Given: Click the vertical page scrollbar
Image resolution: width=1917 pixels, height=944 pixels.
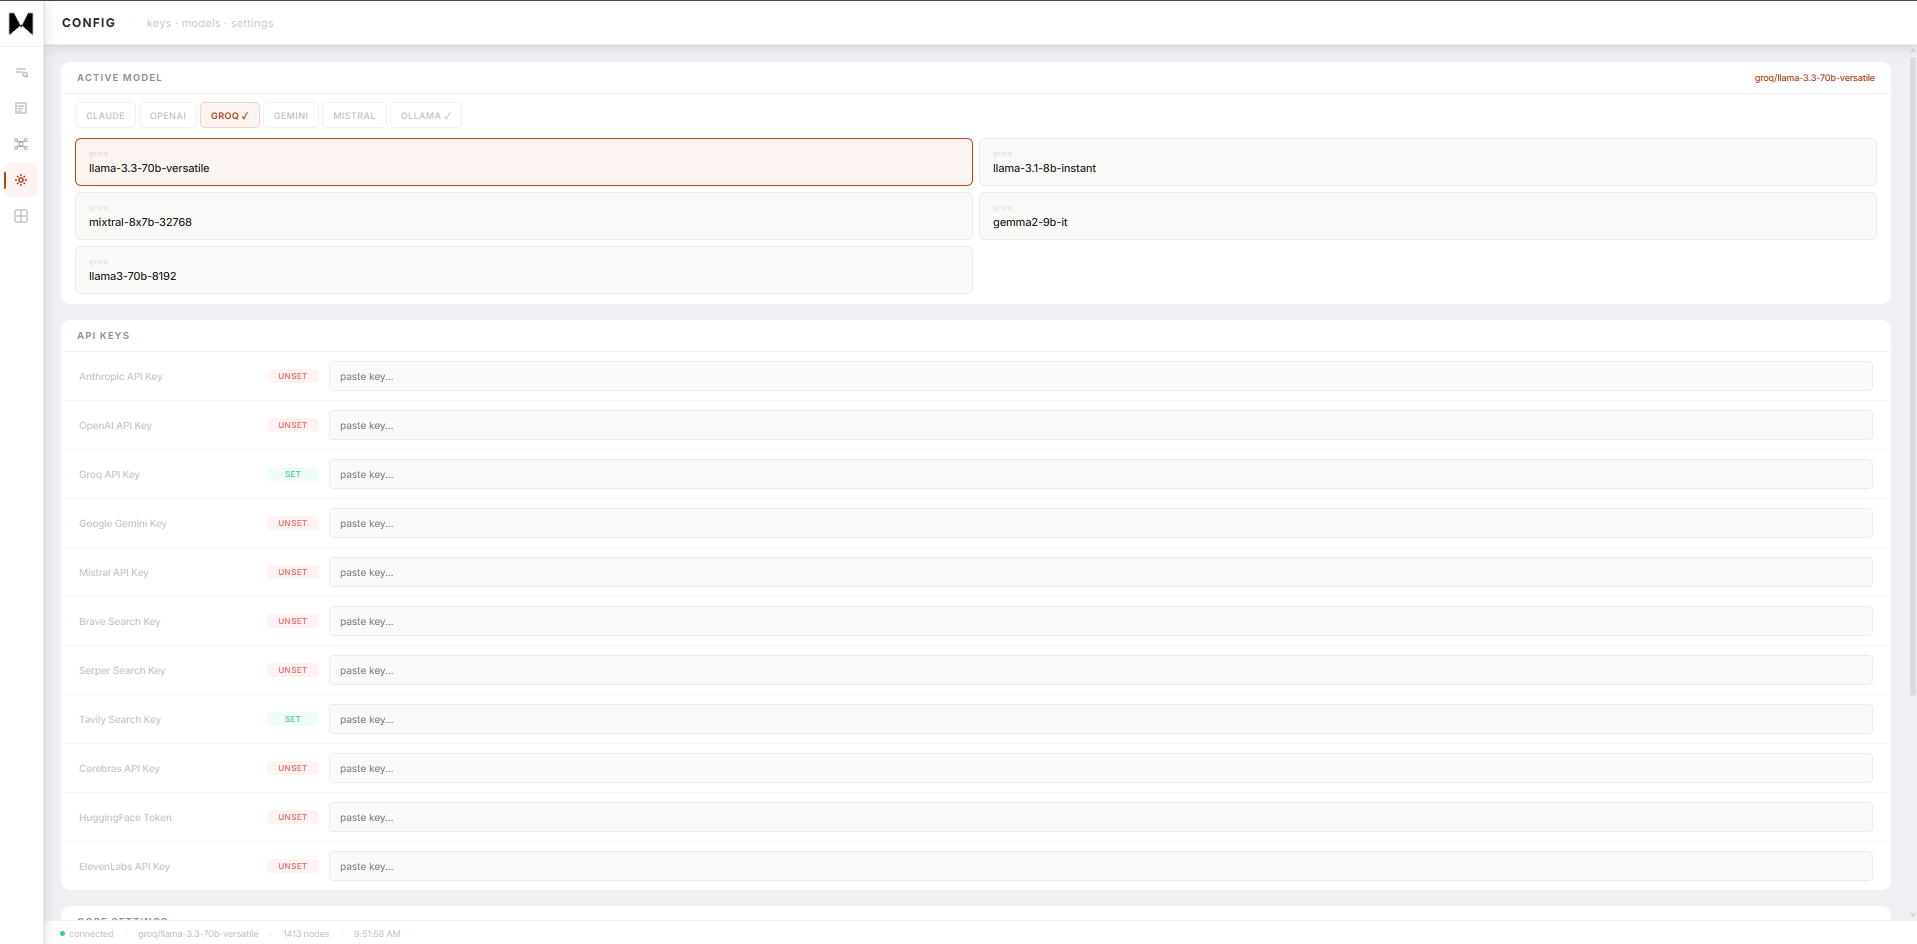Looking at the screenshot, I should pos(1912,375).
